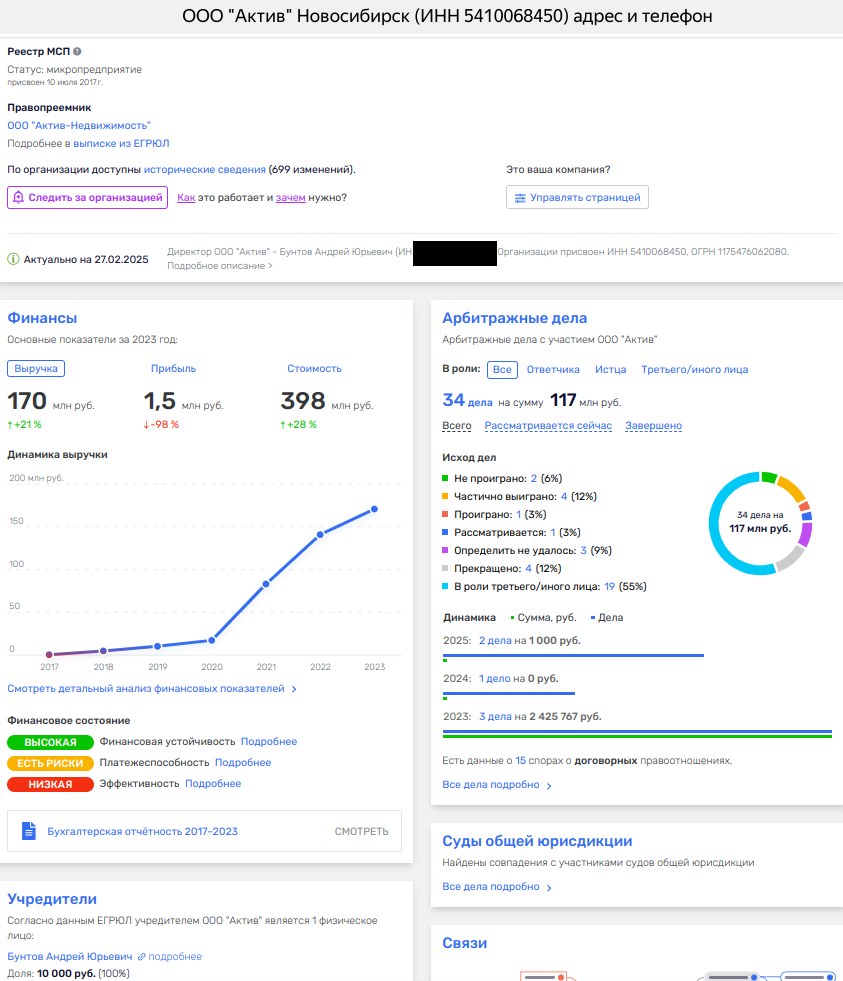This screenshot has height=981, width=843.
Task: Open founder Бунтов Андрей Юрьевич link
Action: pos(70,957)
